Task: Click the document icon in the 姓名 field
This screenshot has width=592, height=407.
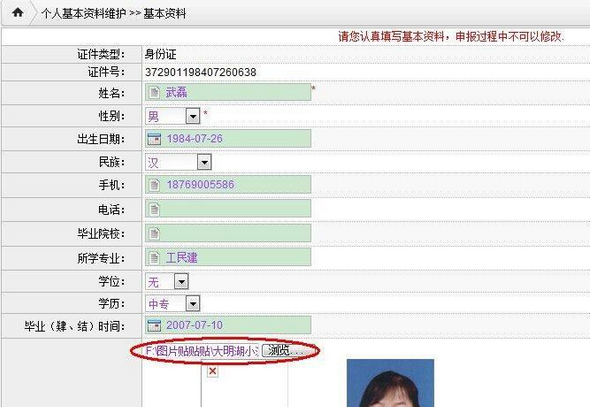Action: [x=154, y=92]
